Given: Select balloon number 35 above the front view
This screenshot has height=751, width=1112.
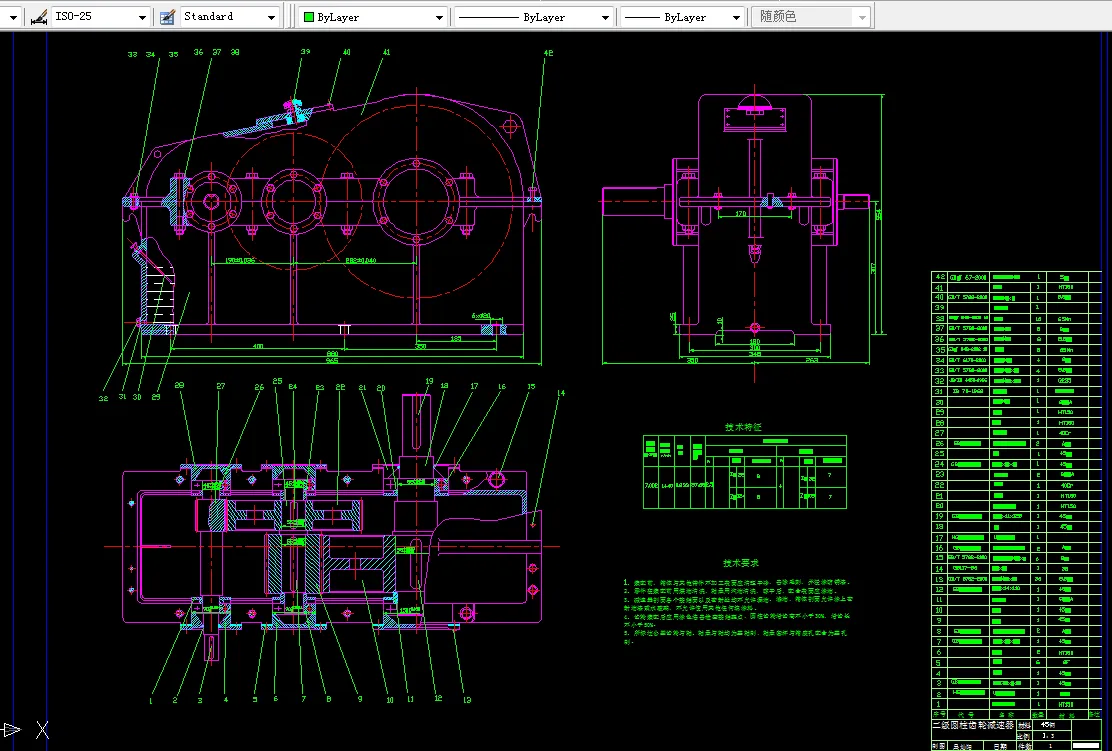Looking at the screenshot, I should (173, 54).
